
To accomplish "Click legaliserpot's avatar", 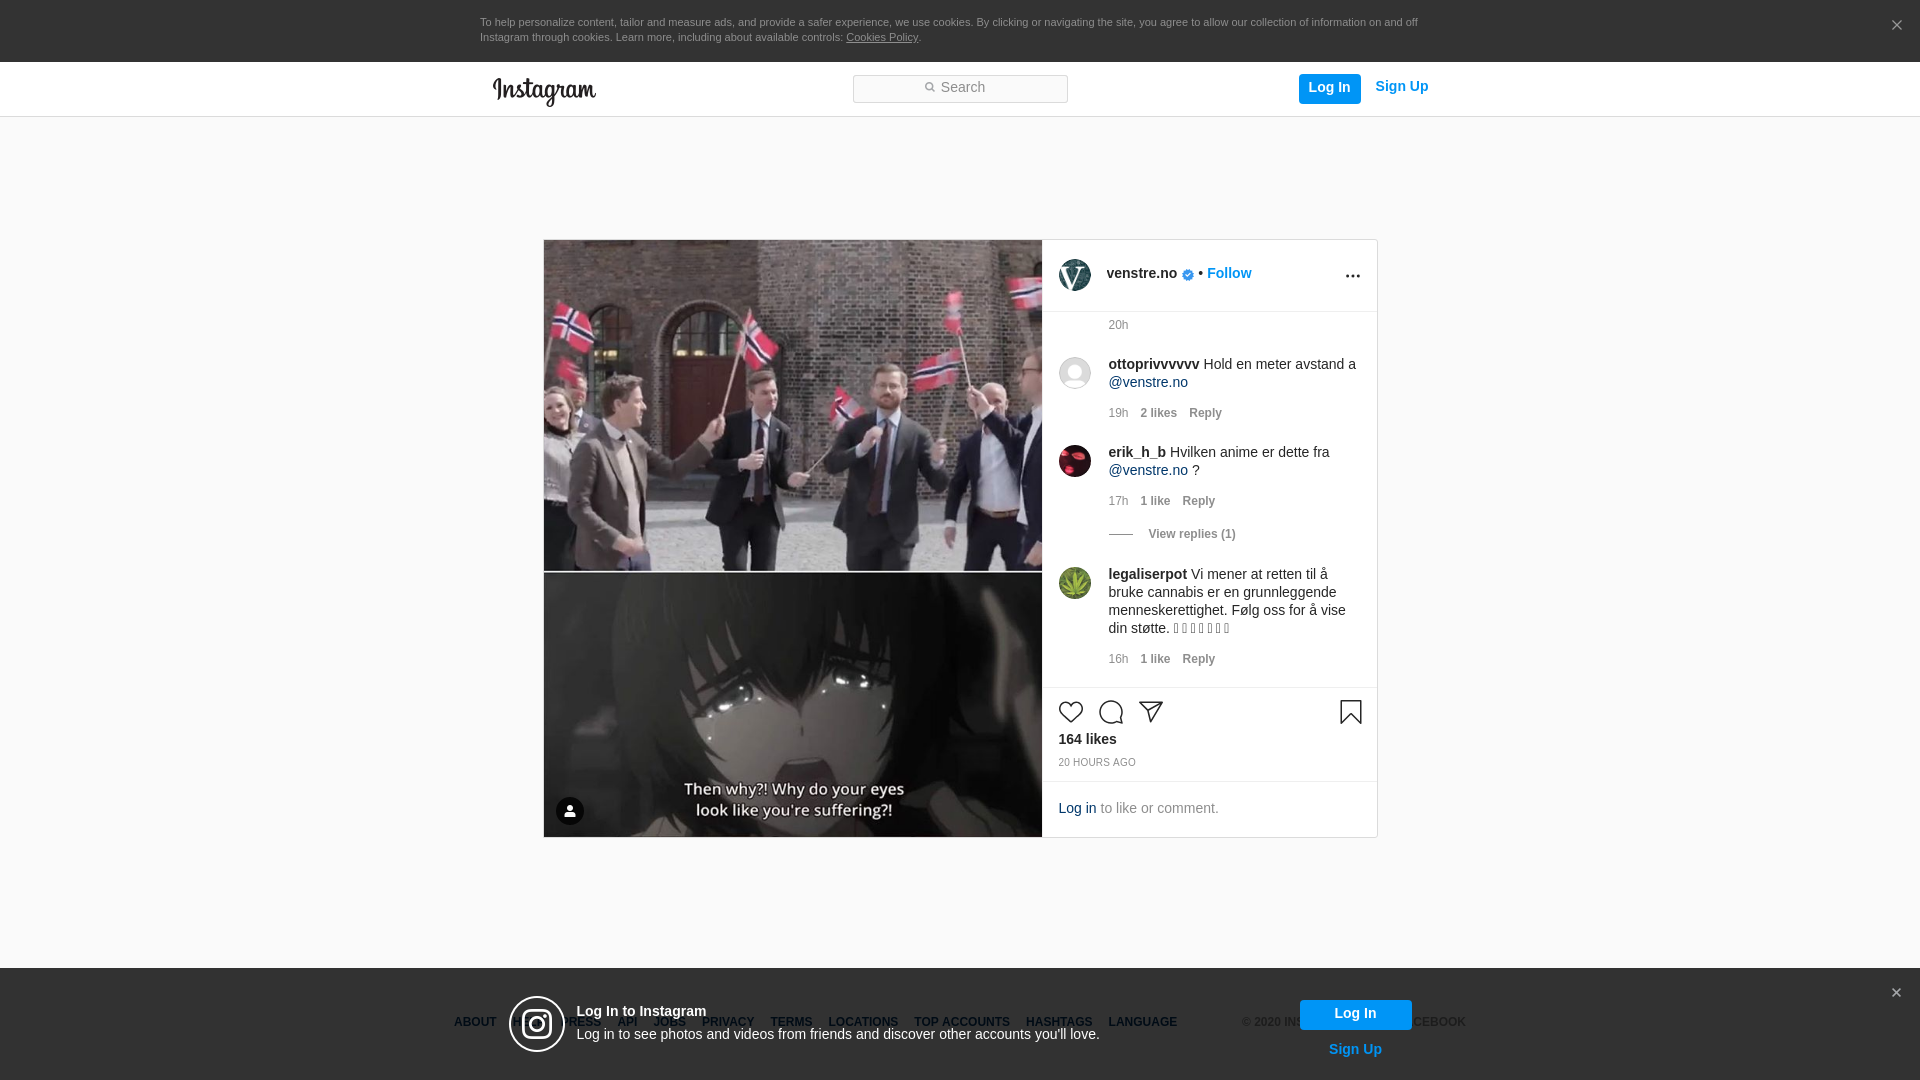I will (1075, 583).
